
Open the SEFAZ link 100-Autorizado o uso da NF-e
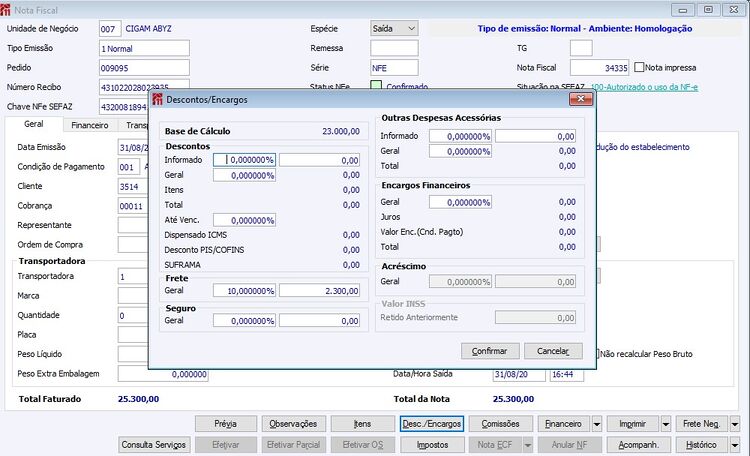pos(644,87)
